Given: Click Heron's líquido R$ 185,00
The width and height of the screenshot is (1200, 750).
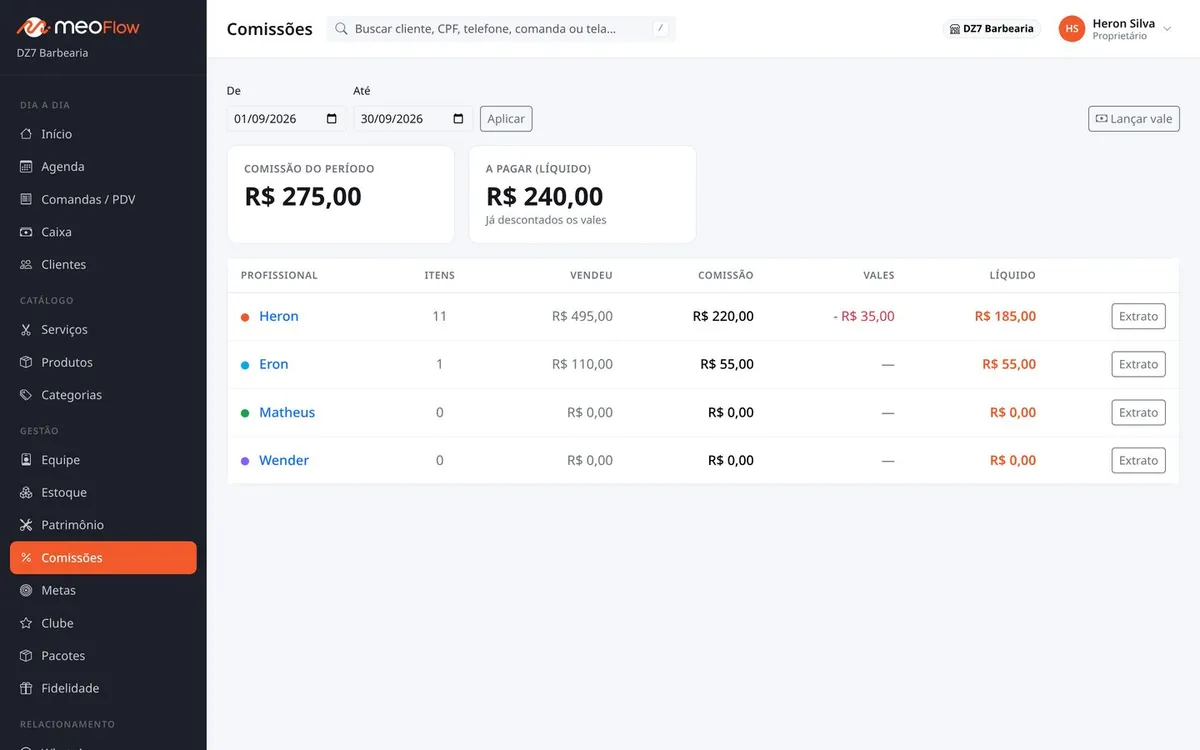Looking at the screenshot, I should pyautogui.click(x=1005, y=316).
